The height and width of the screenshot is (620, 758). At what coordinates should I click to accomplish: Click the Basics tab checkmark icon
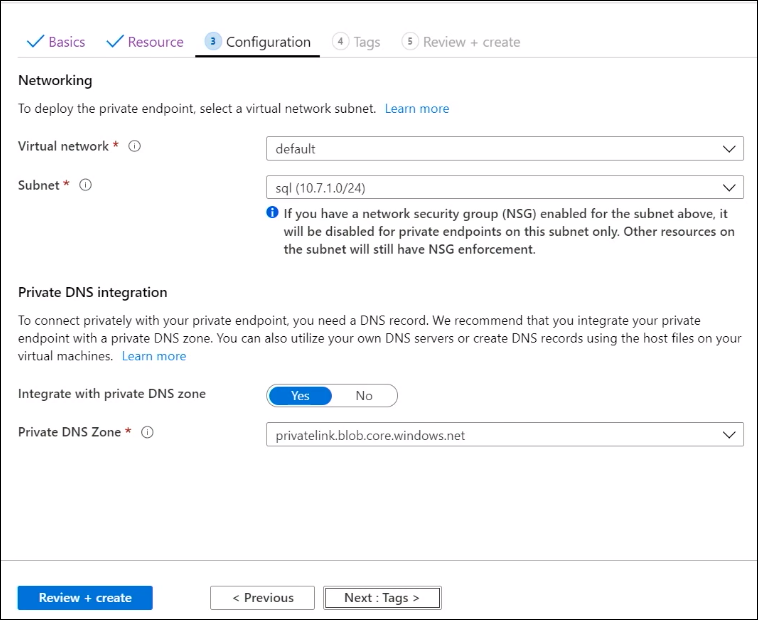click(x=35, y=42)
